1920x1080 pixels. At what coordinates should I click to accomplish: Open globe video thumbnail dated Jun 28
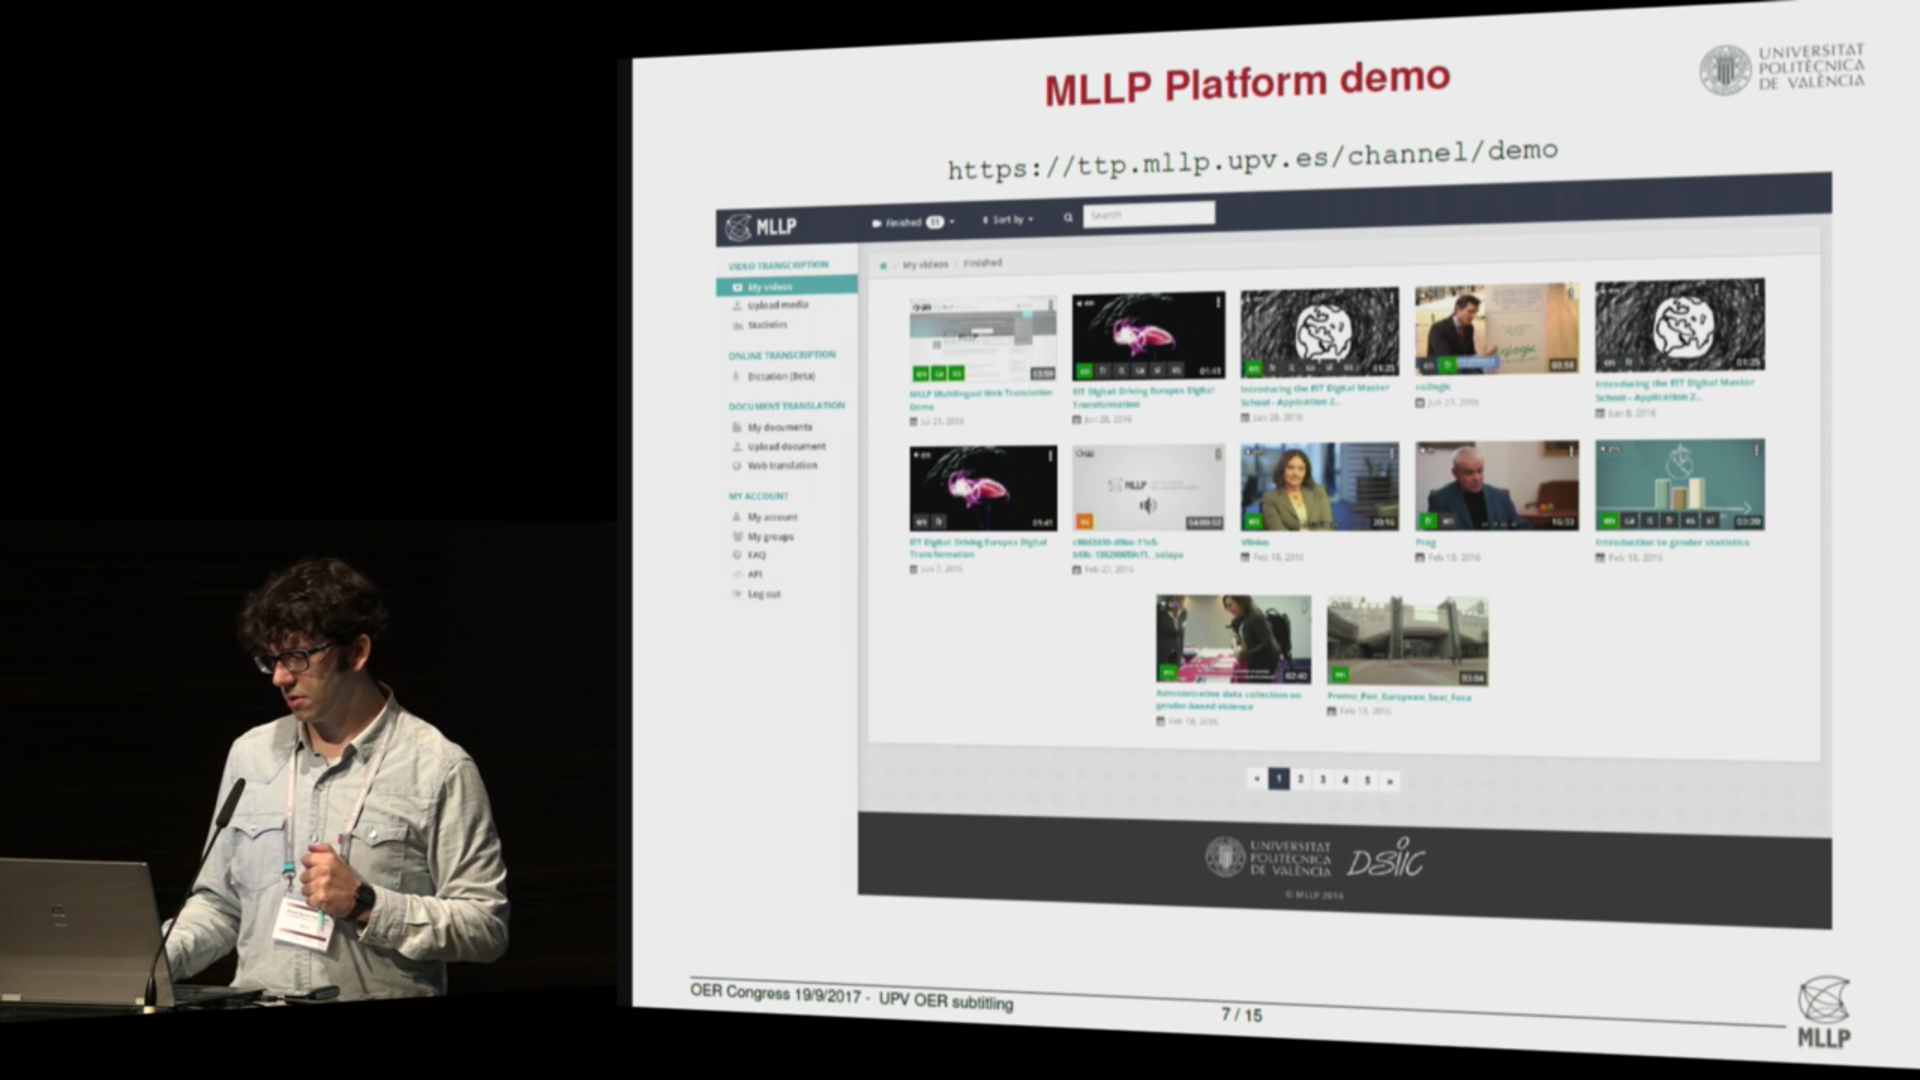tap(1319, 332)
